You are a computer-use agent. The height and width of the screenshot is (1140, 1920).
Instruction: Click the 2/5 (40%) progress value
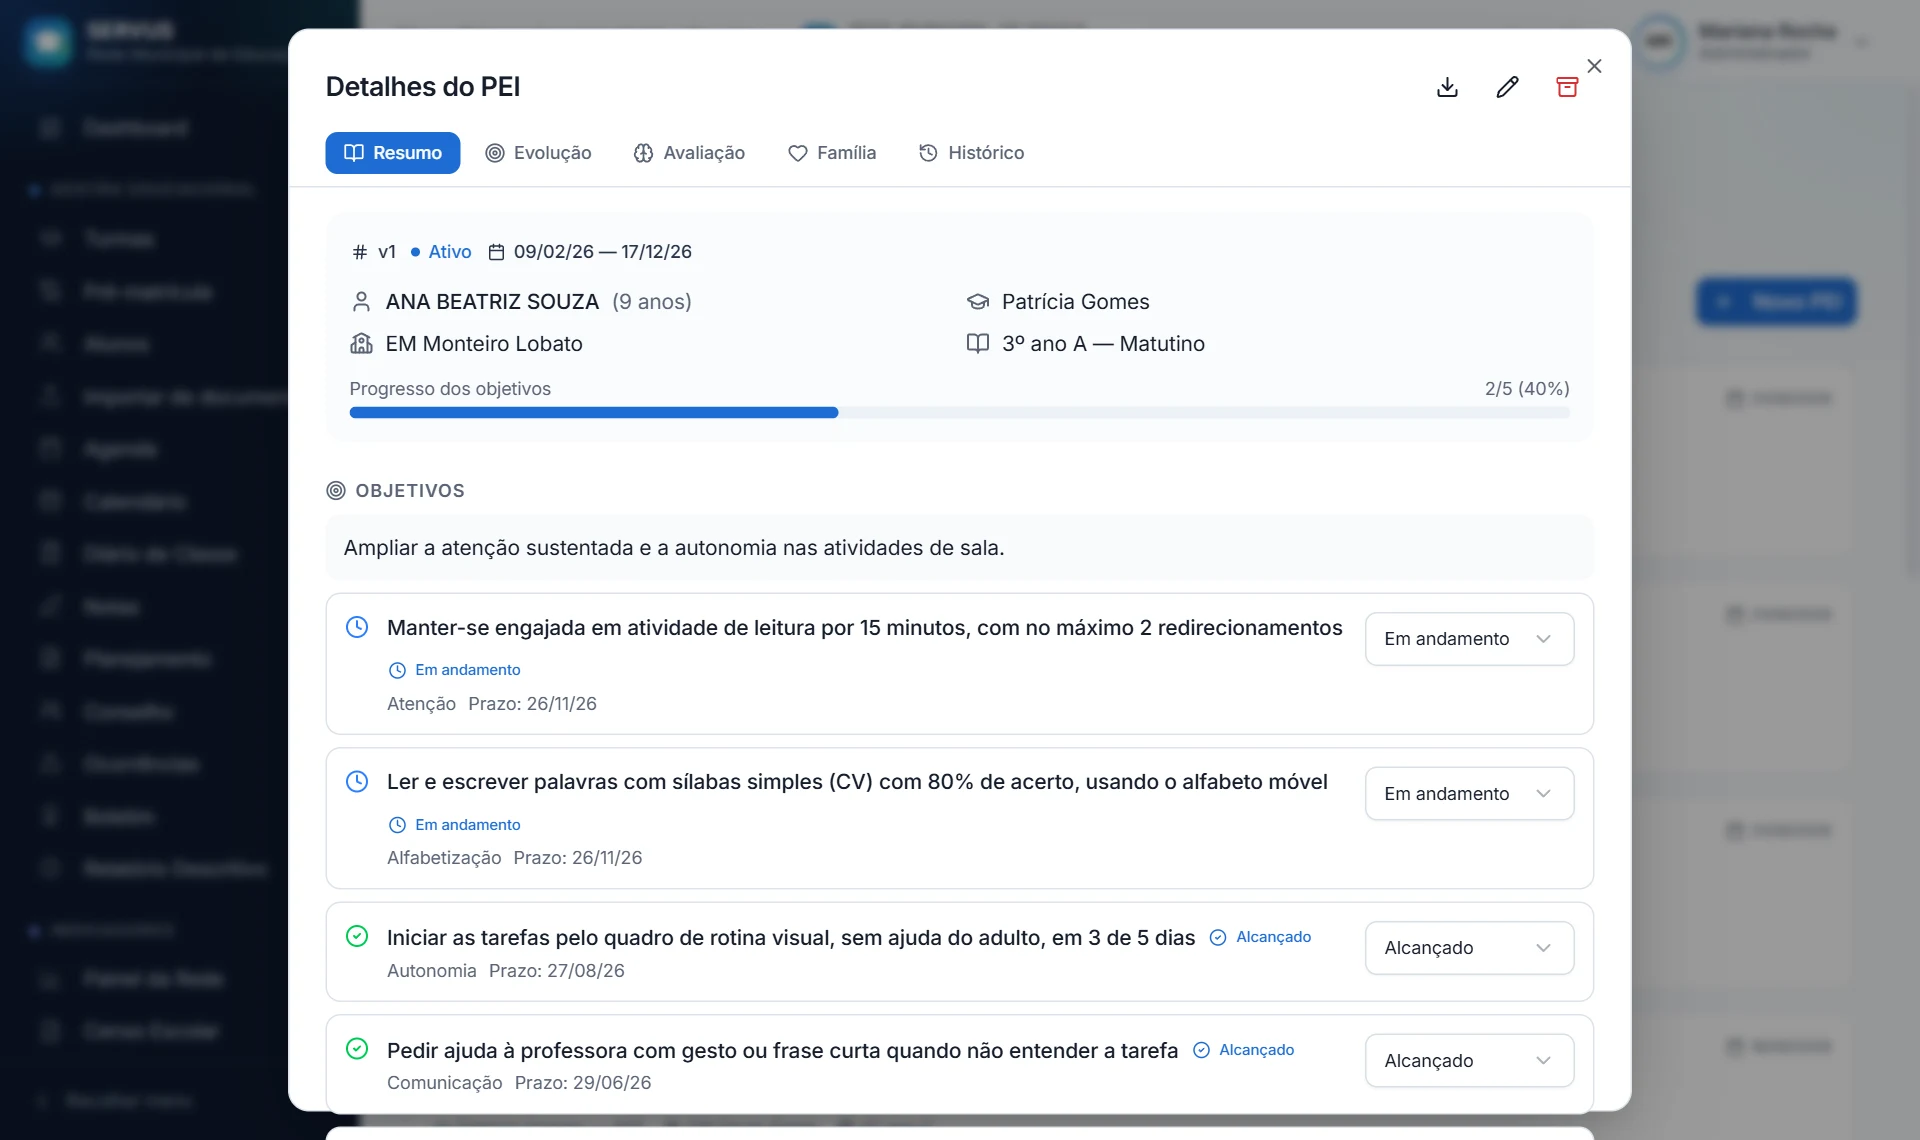click(1527, 389)
